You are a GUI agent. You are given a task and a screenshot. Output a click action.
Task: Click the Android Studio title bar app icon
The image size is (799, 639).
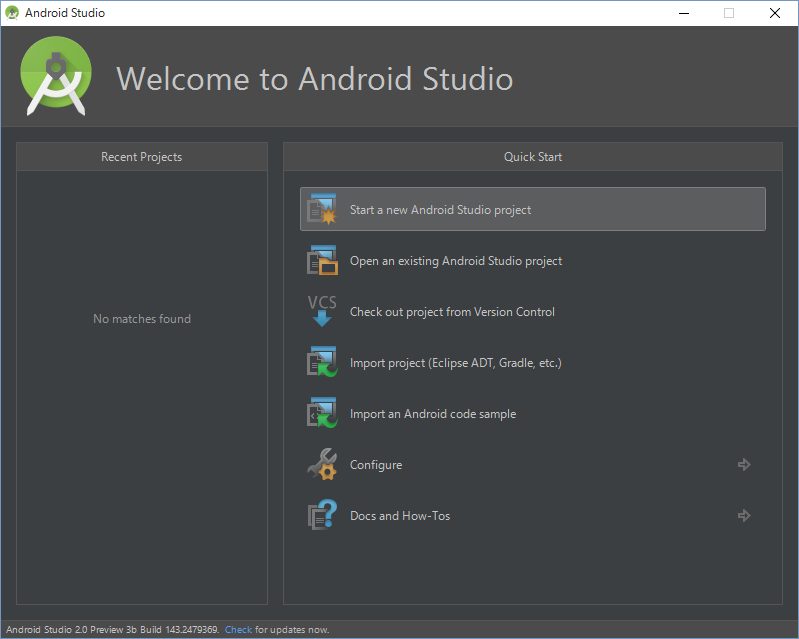click(x=12, y=13)
